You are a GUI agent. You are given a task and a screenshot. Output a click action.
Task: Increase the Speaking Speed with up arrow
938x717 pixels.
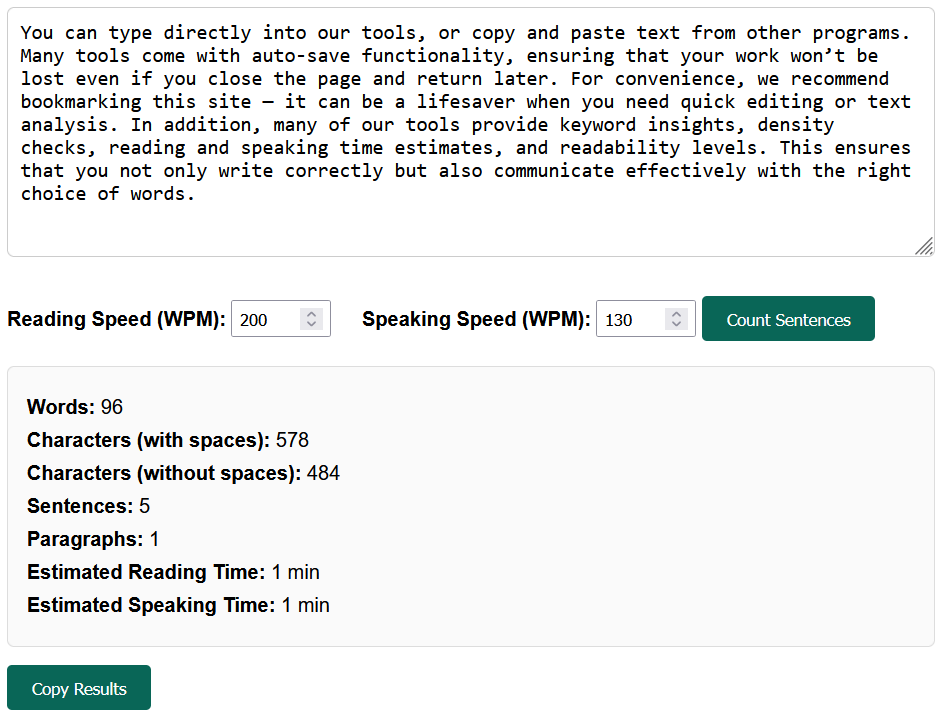pyautogui.click(x=677, y=314)
